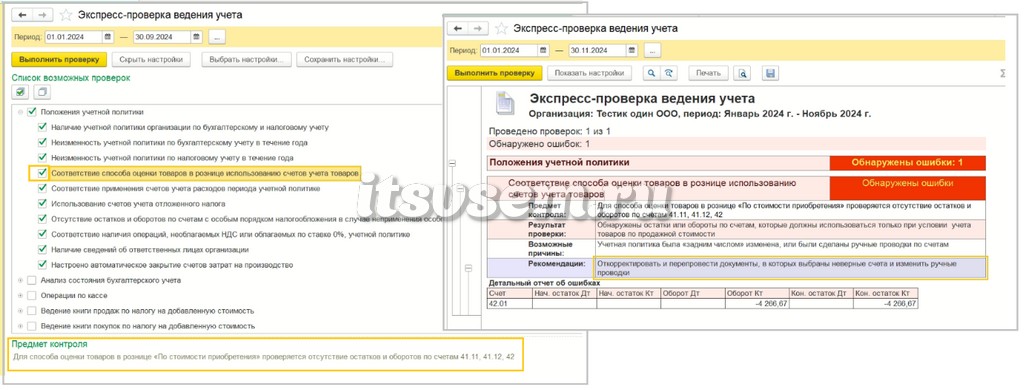Viewport: 1024px width, 390px height.
Task: Open calendar for end date 30.09.2024
Action: click(x=197, y=37)
